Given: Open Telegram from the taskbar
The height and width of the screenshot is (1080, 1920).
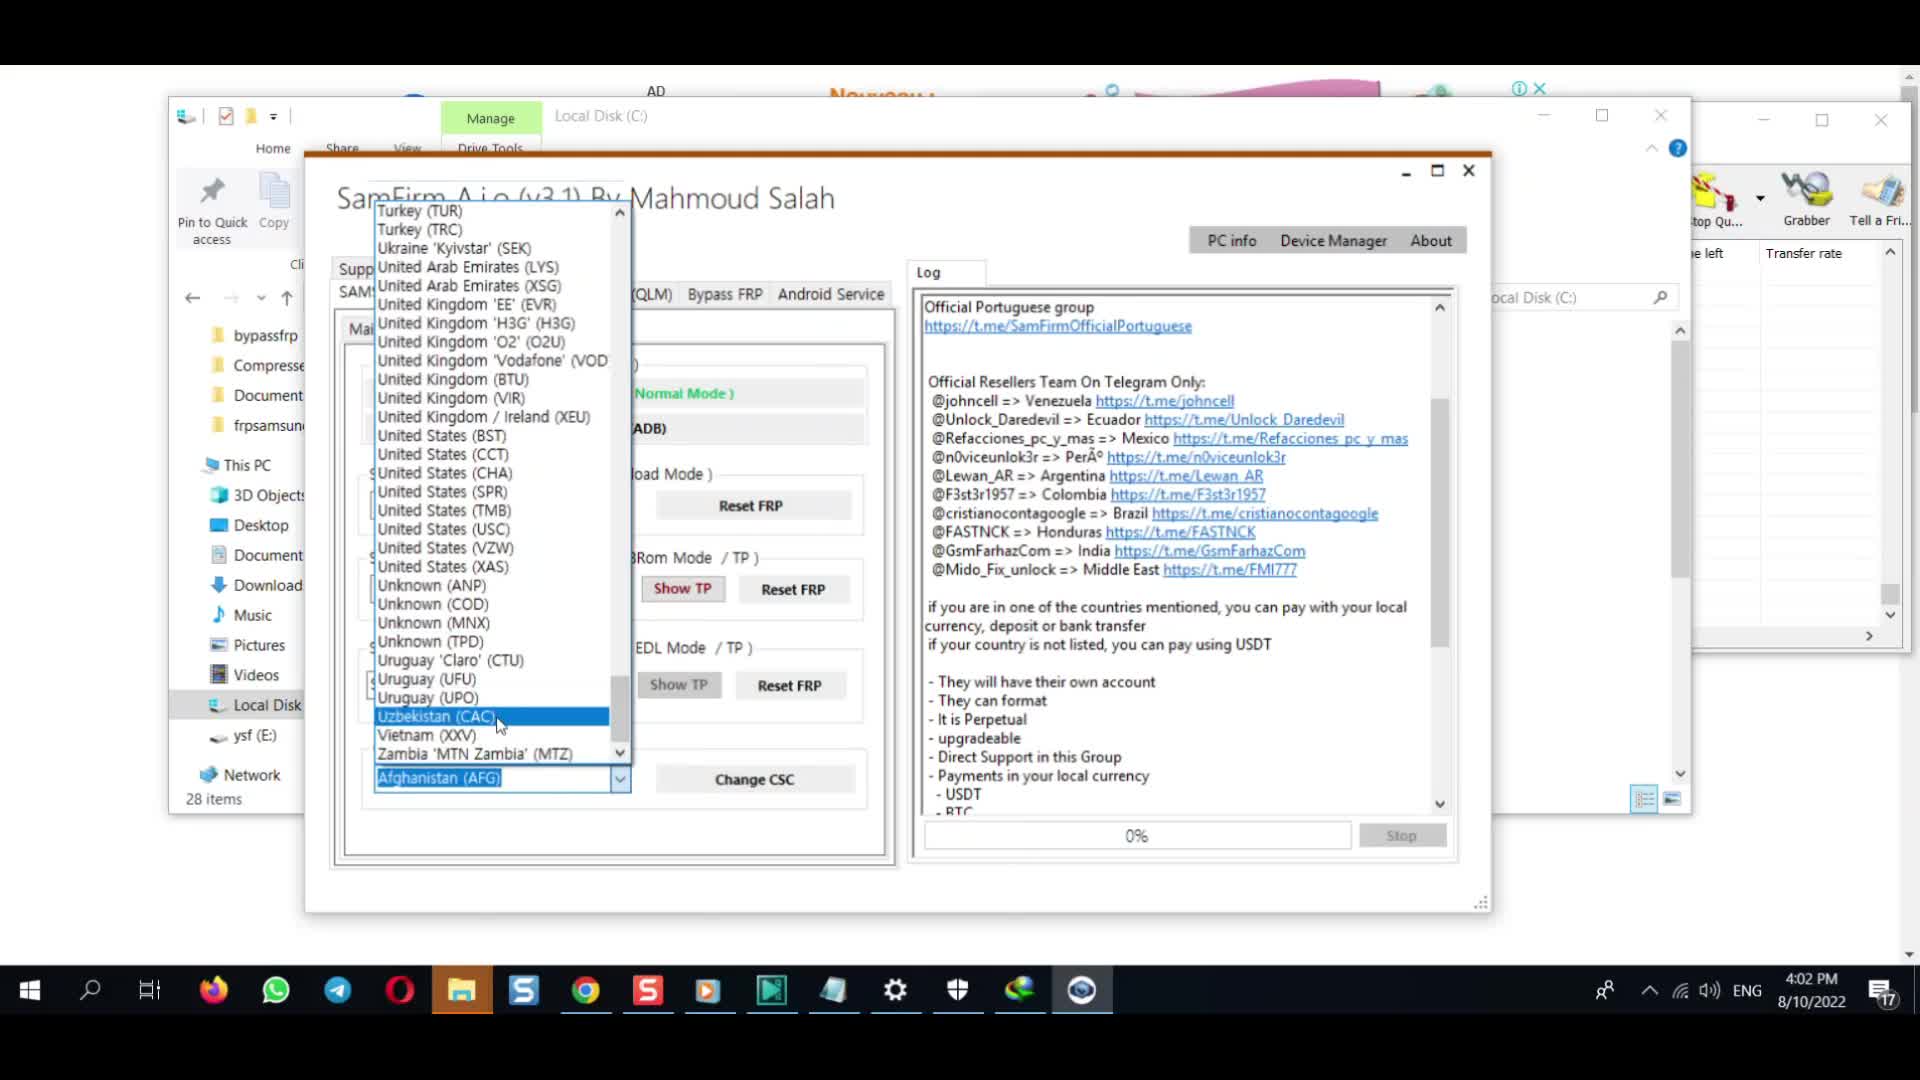Looking at the screenshot, I should coord(338,990).
